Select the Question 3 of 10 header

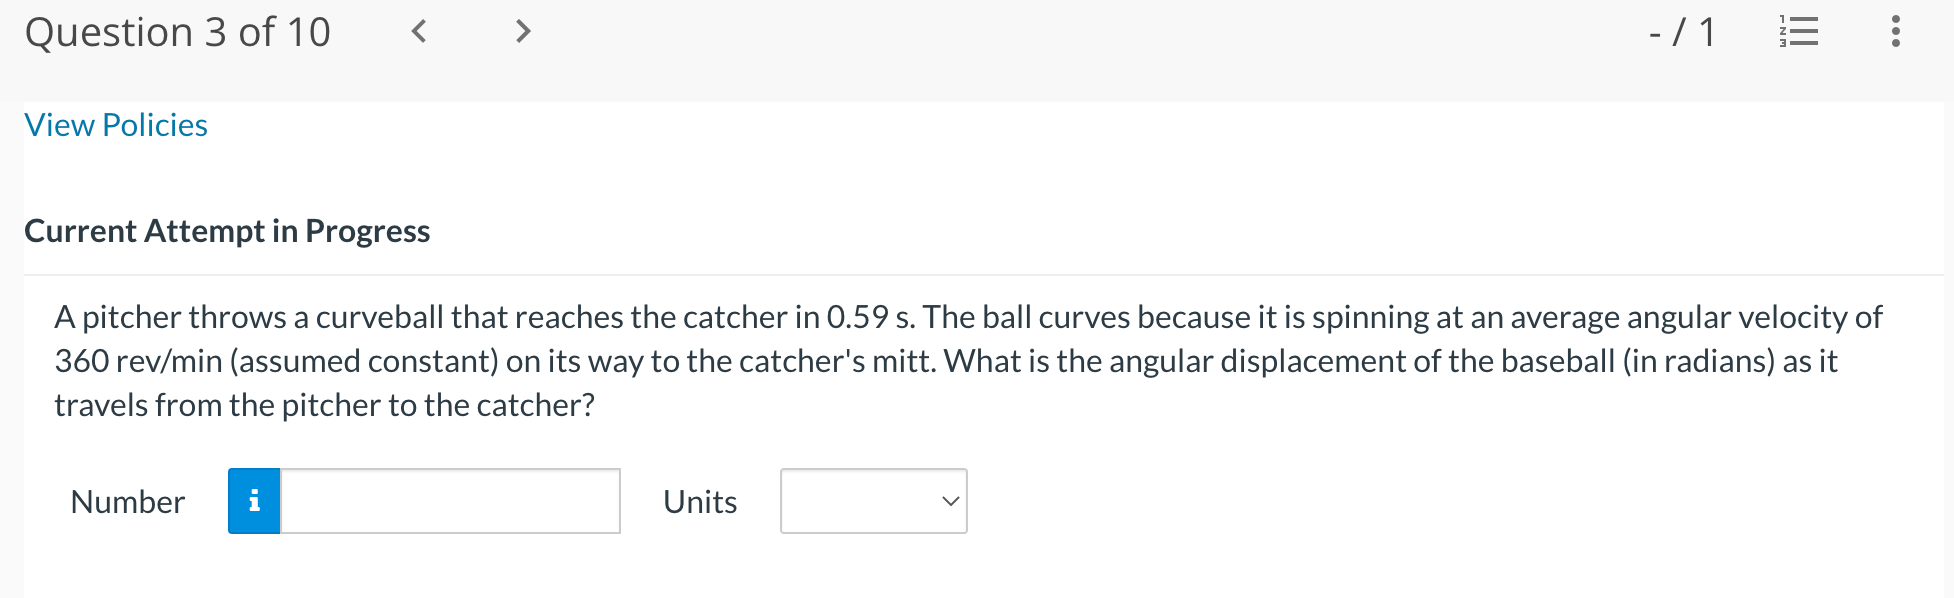pos(178,31)
